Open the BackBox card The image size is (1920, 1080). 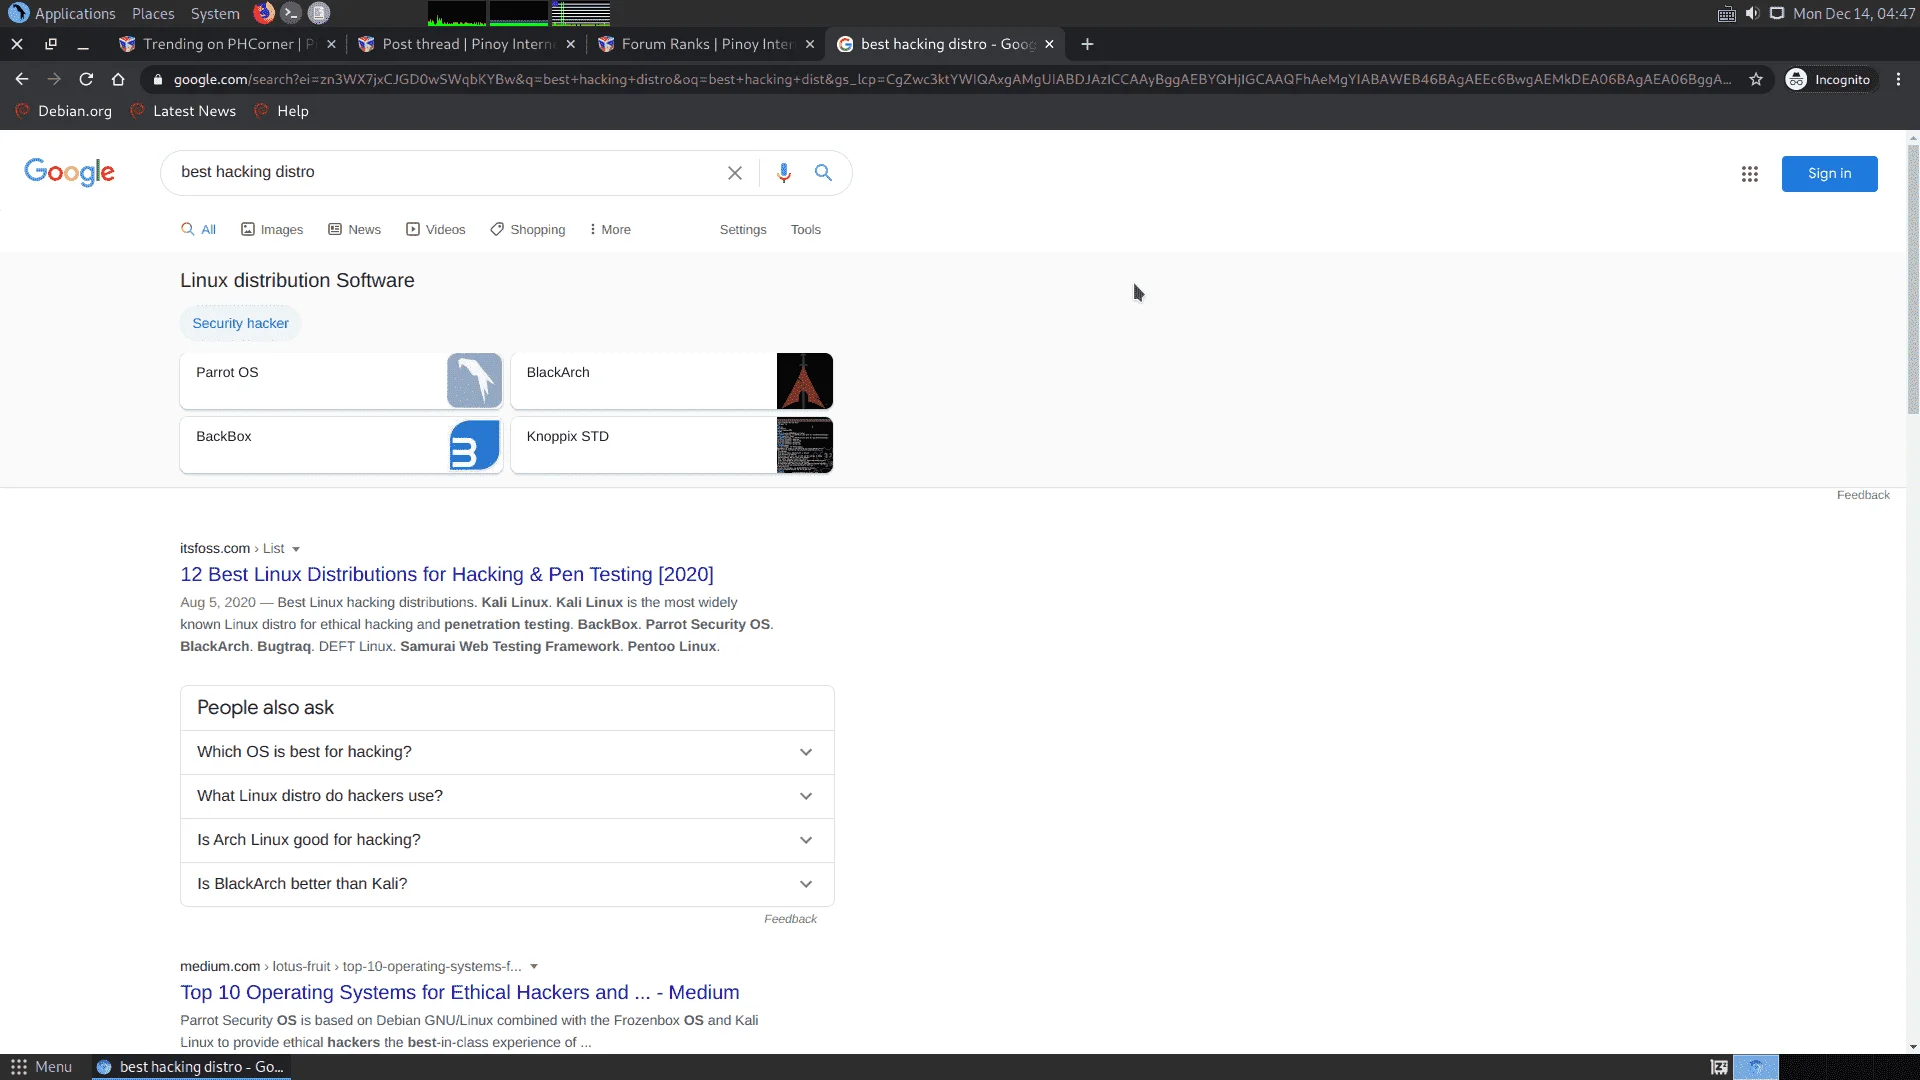click(x=341, y=445)
